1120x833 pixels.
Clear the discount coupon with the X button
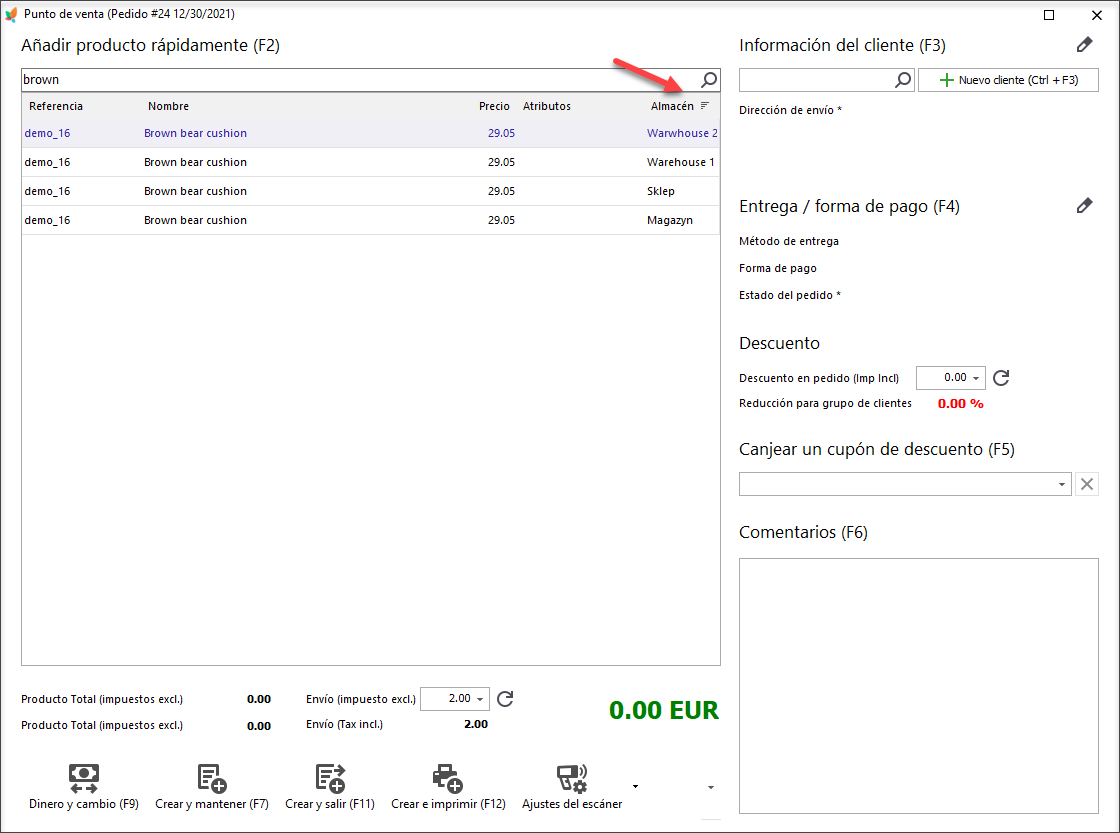pos(1086,484)
